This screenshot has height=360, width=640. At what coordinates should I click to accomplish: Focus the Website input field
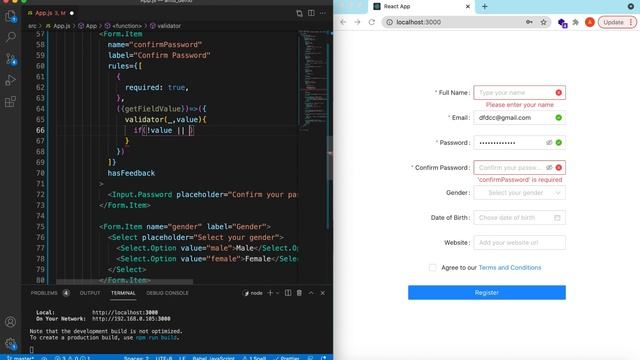tap(520, 242)
